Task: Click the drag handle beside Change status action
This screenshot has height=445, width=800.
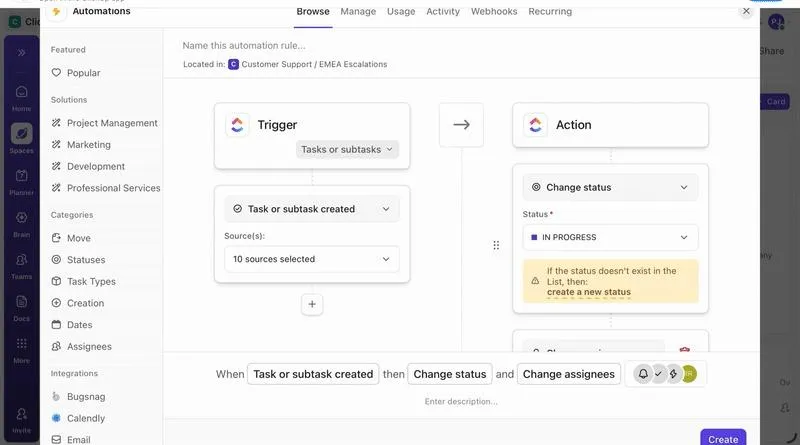Action: coord(496,245)
